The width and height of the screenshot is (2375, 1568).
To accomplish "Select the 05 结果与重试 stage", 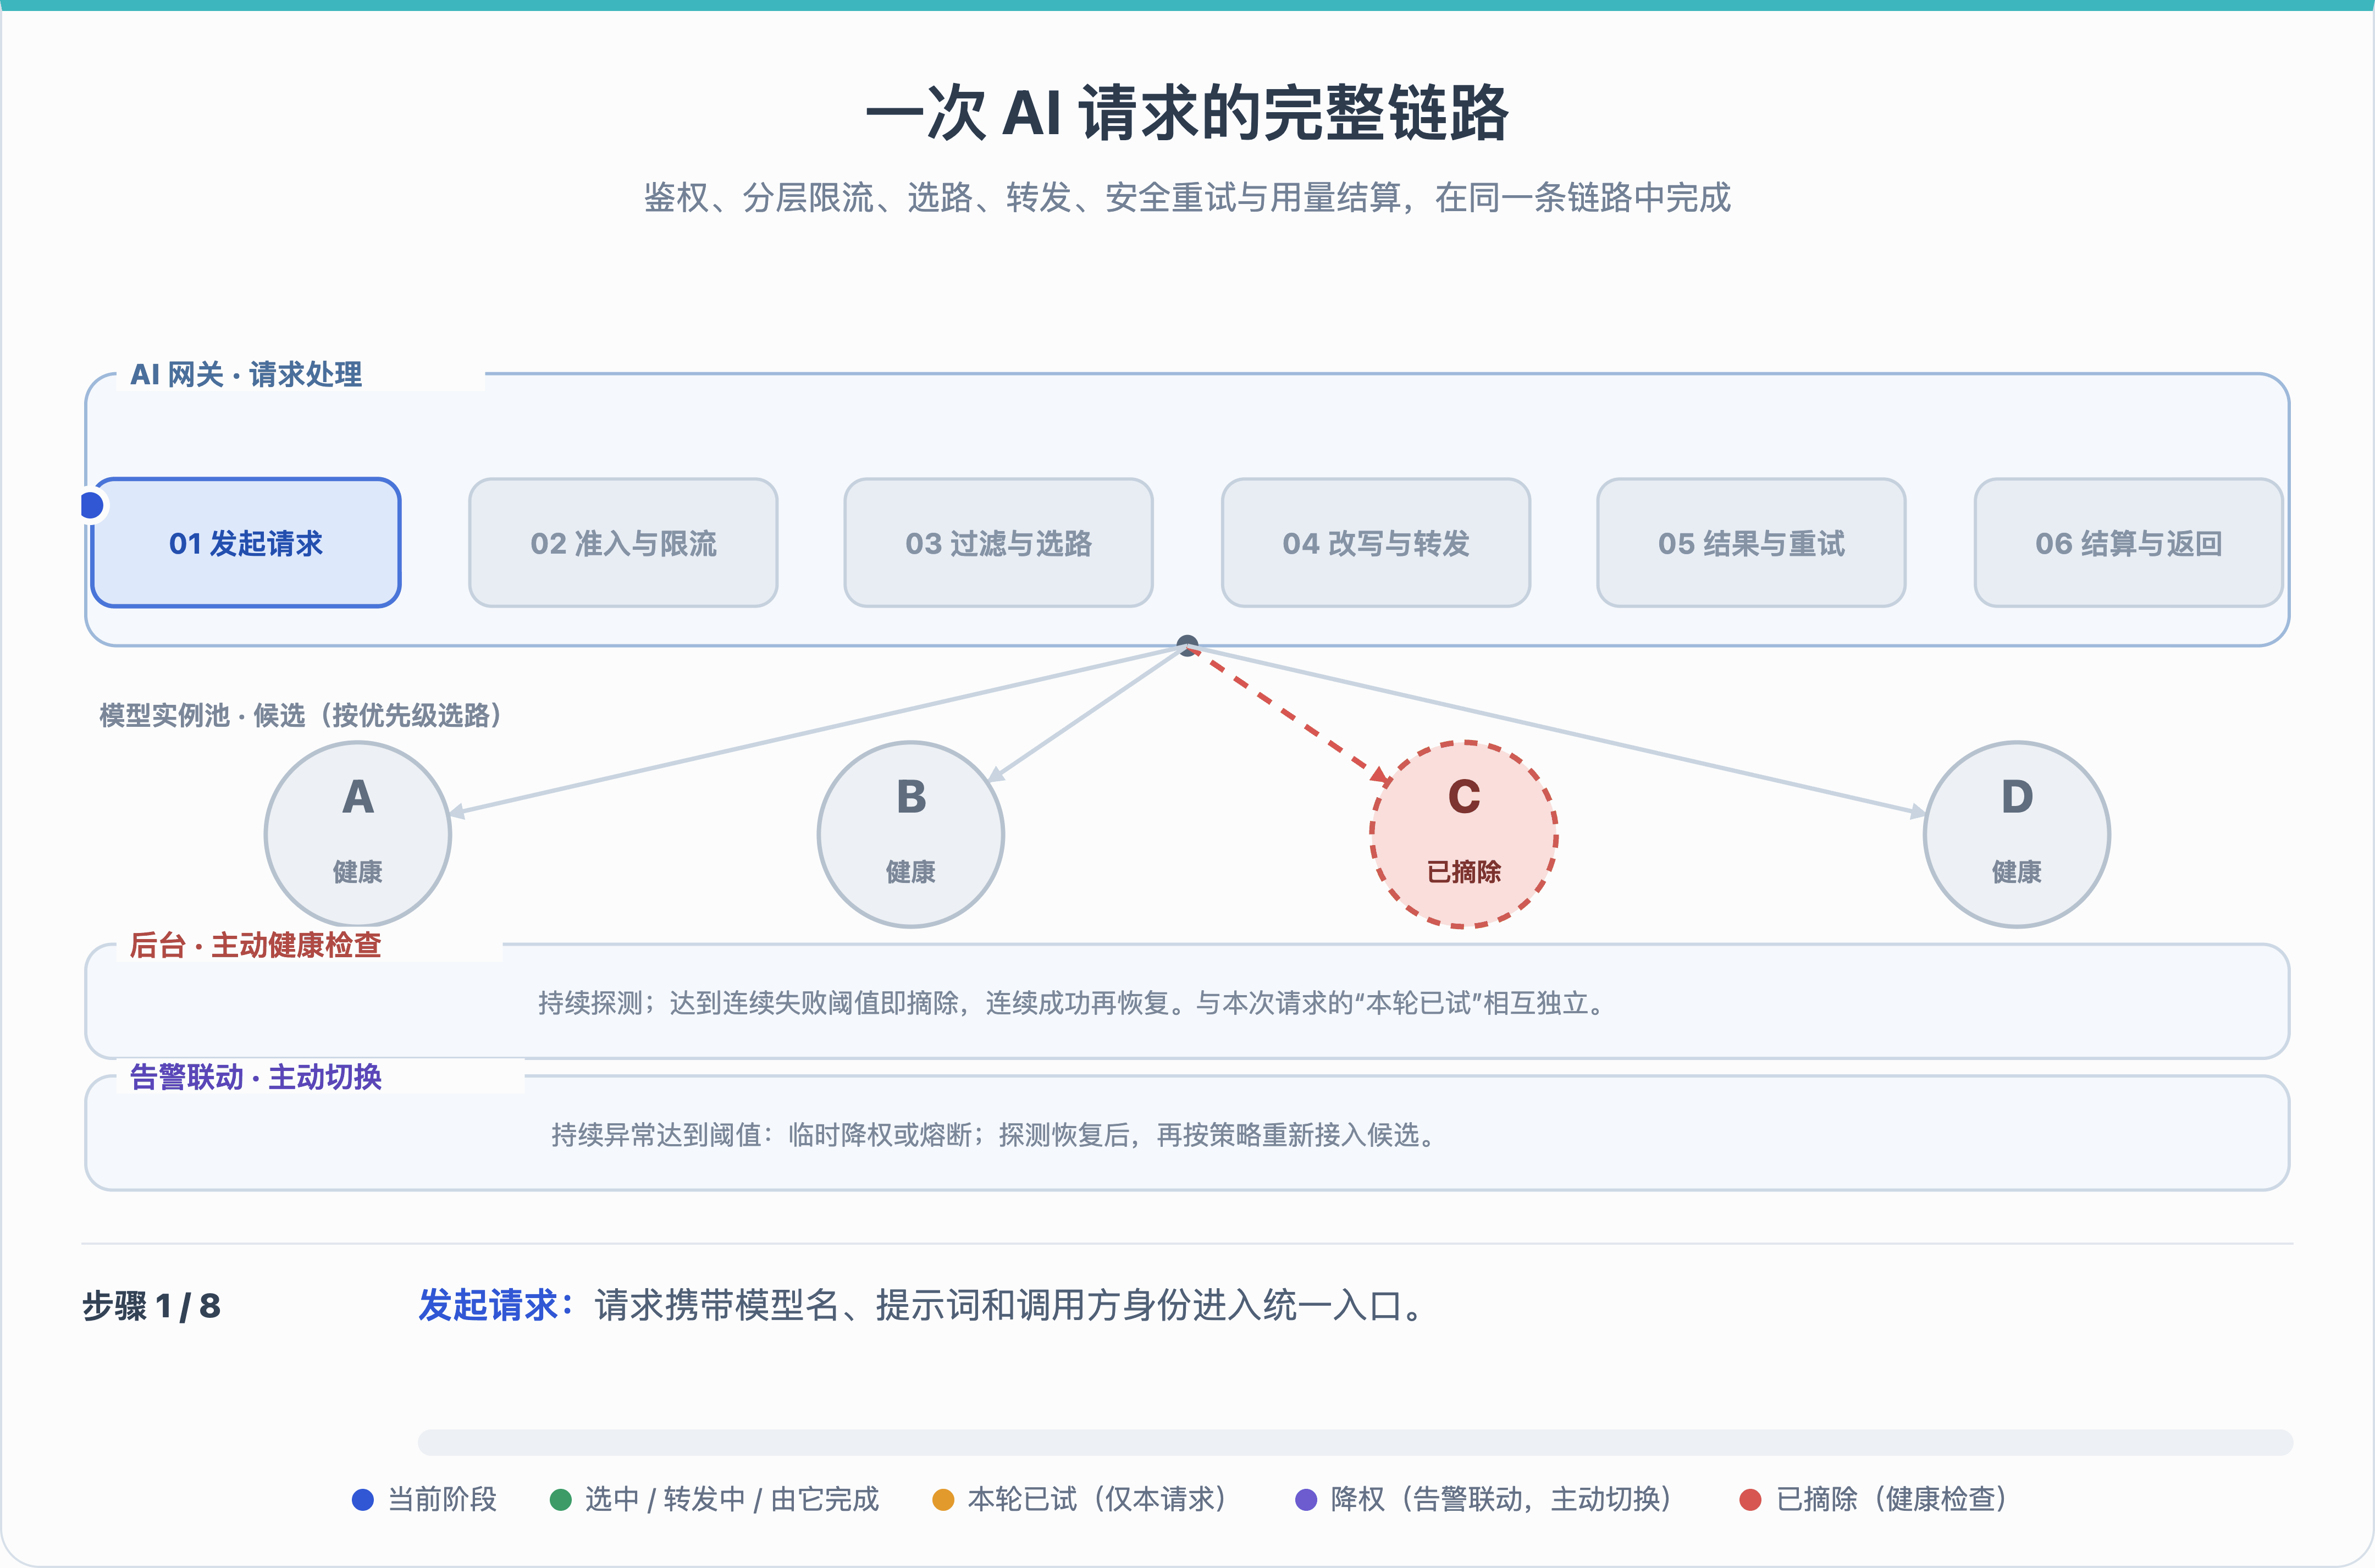I will (x=1751, y=542).
